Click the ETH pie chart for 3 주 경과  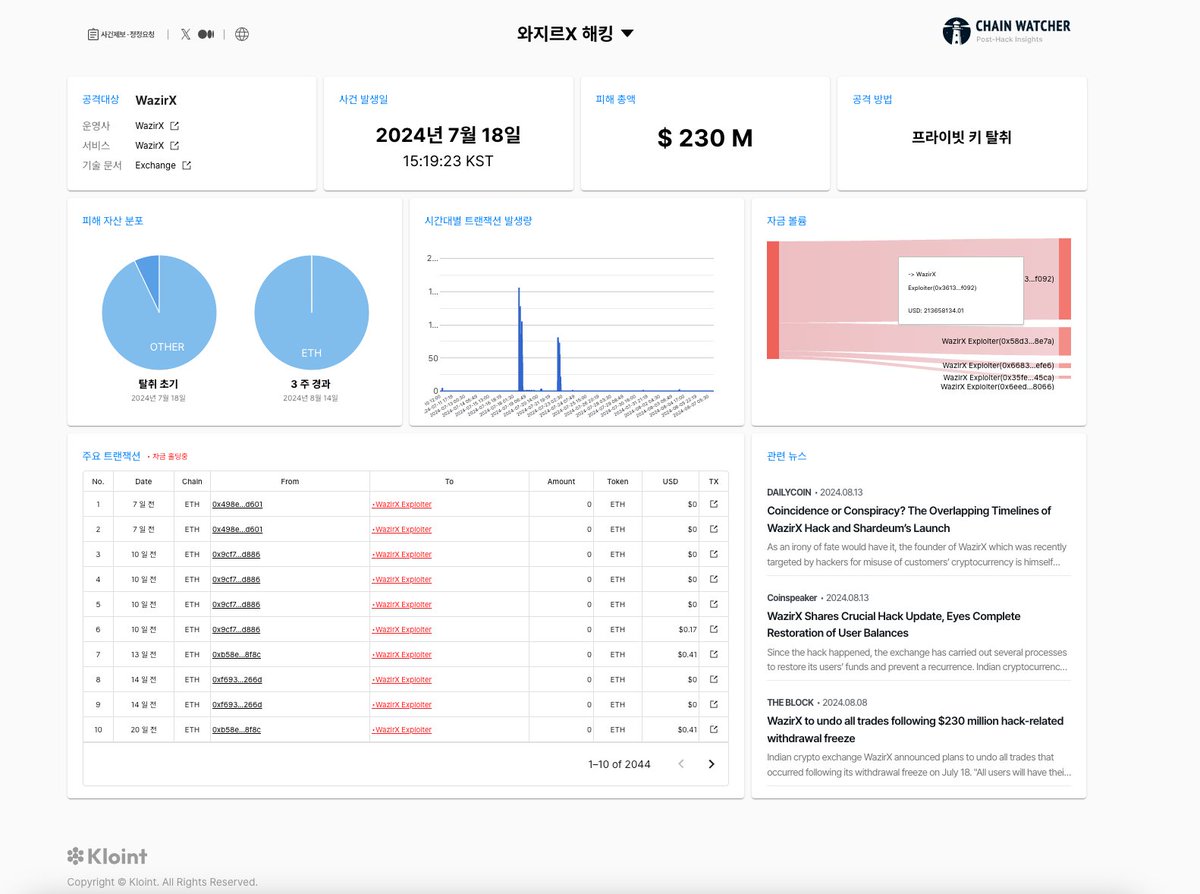pyautogui.click(x=312, y=313)
